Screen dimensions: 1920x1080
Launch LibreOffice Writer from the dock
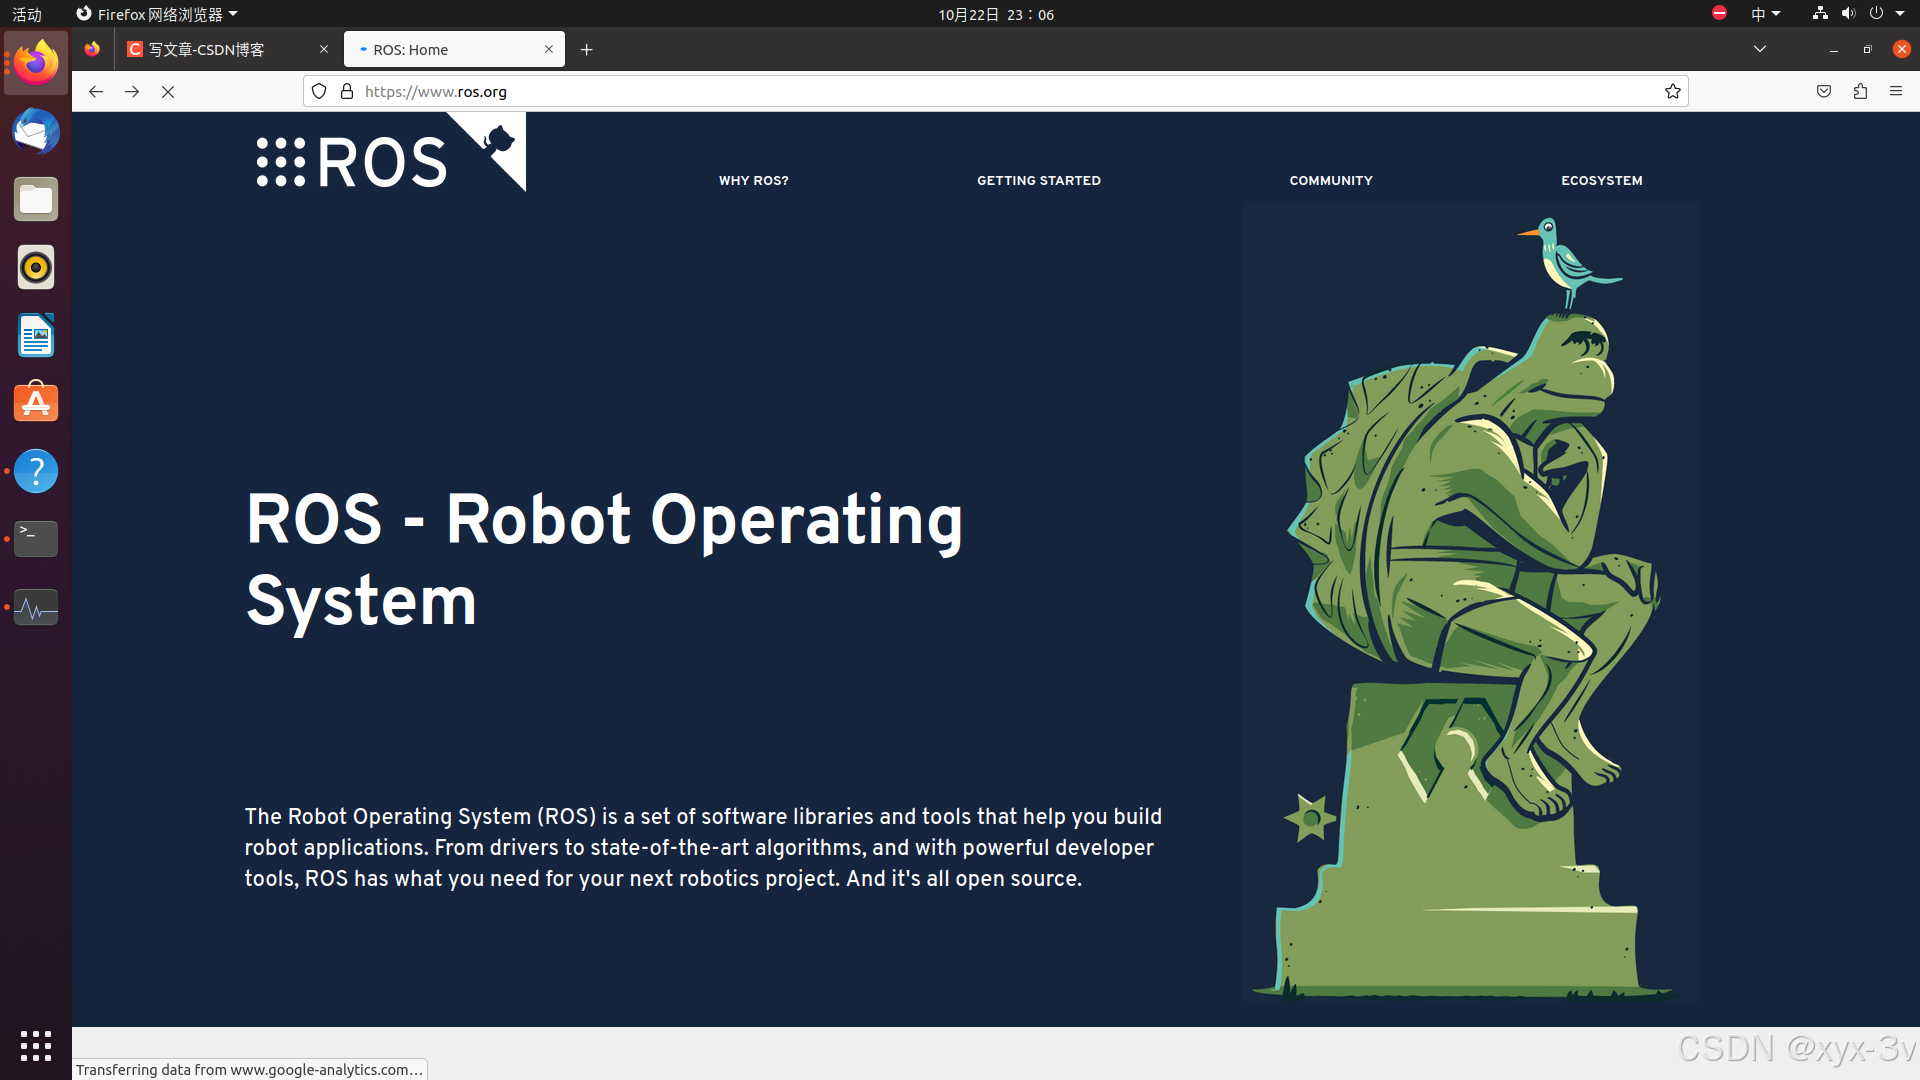point(36,335)
